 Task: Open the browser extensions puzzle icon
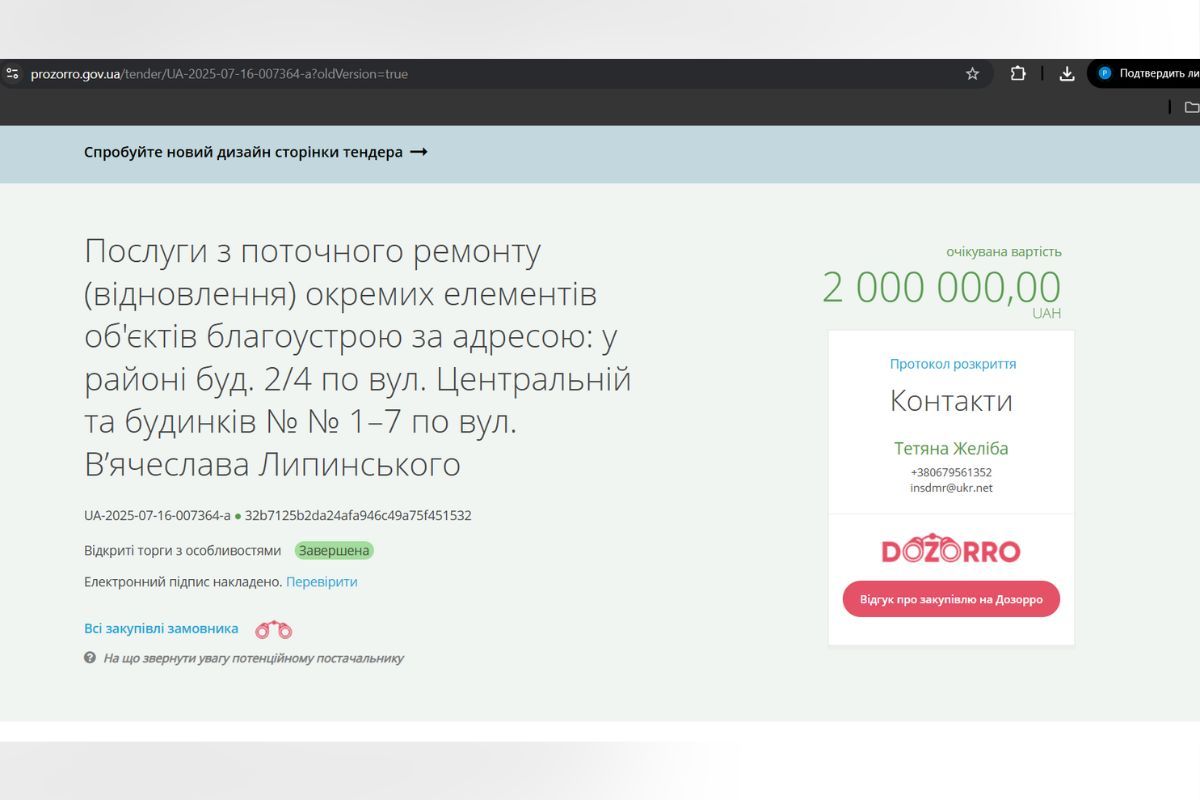(x=1018, y=73)
